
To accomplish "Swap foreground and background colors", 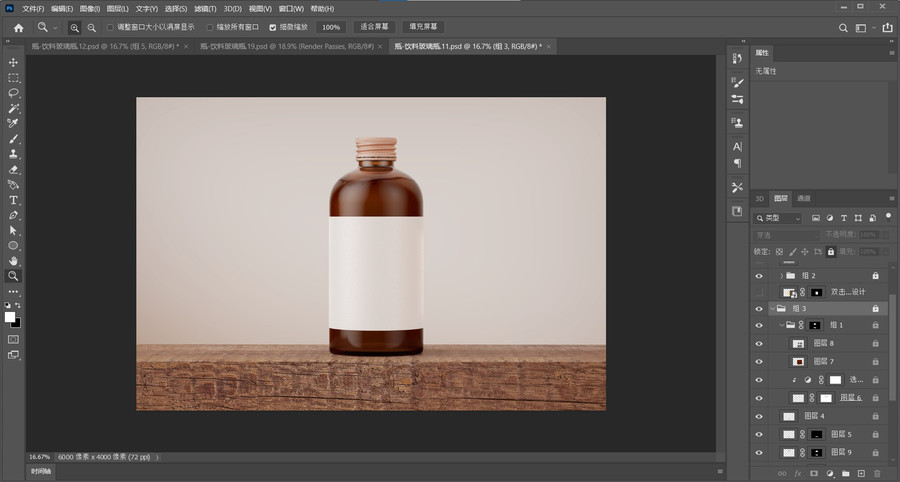I will 18,305.
